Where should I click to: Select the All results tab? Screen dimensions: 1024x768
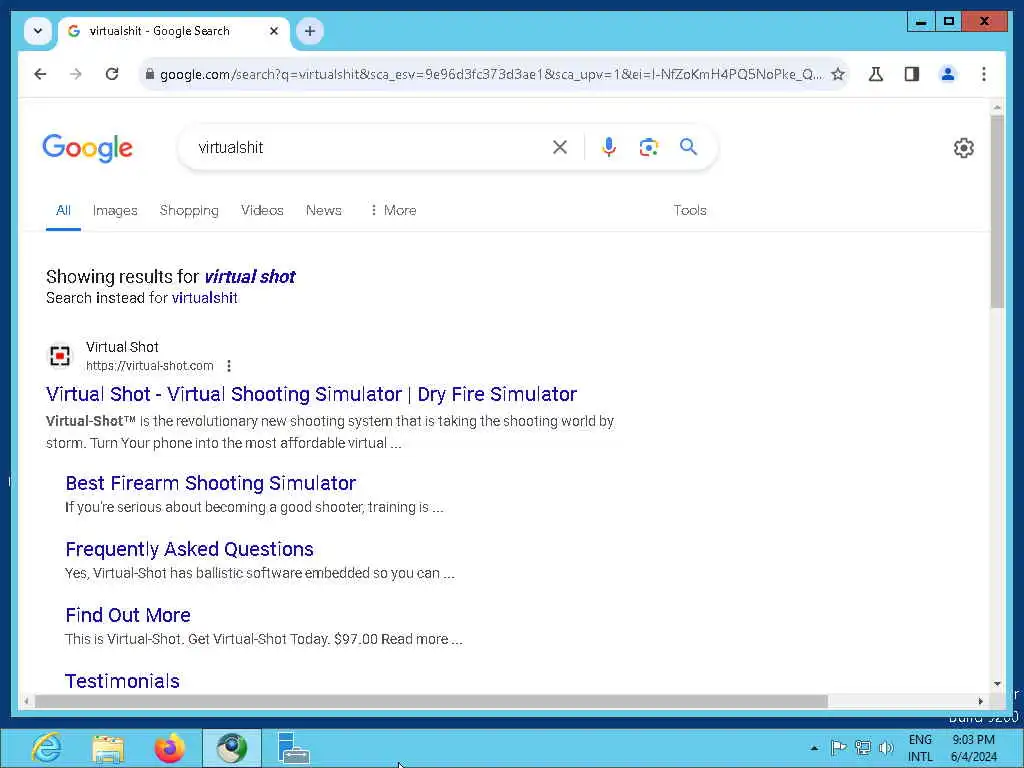[x=63, y=210]
